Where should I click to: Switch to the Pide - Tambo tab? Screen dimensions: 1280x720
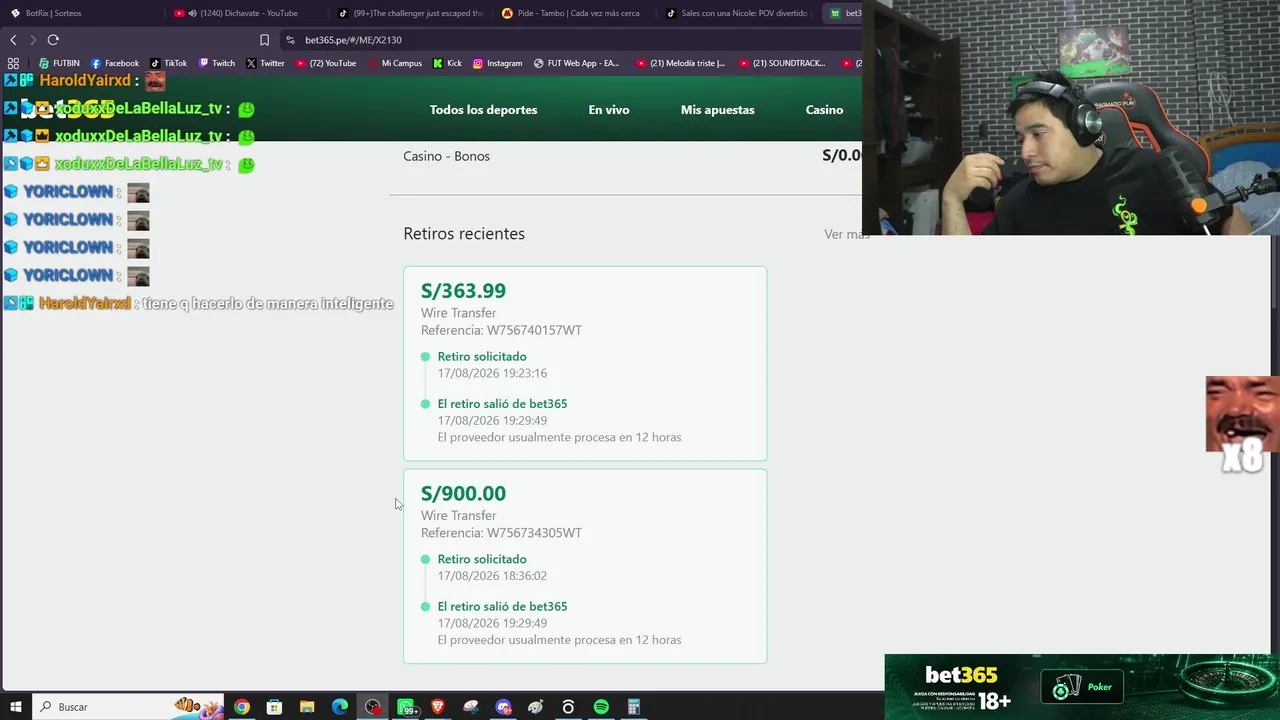tap(574, 13)
